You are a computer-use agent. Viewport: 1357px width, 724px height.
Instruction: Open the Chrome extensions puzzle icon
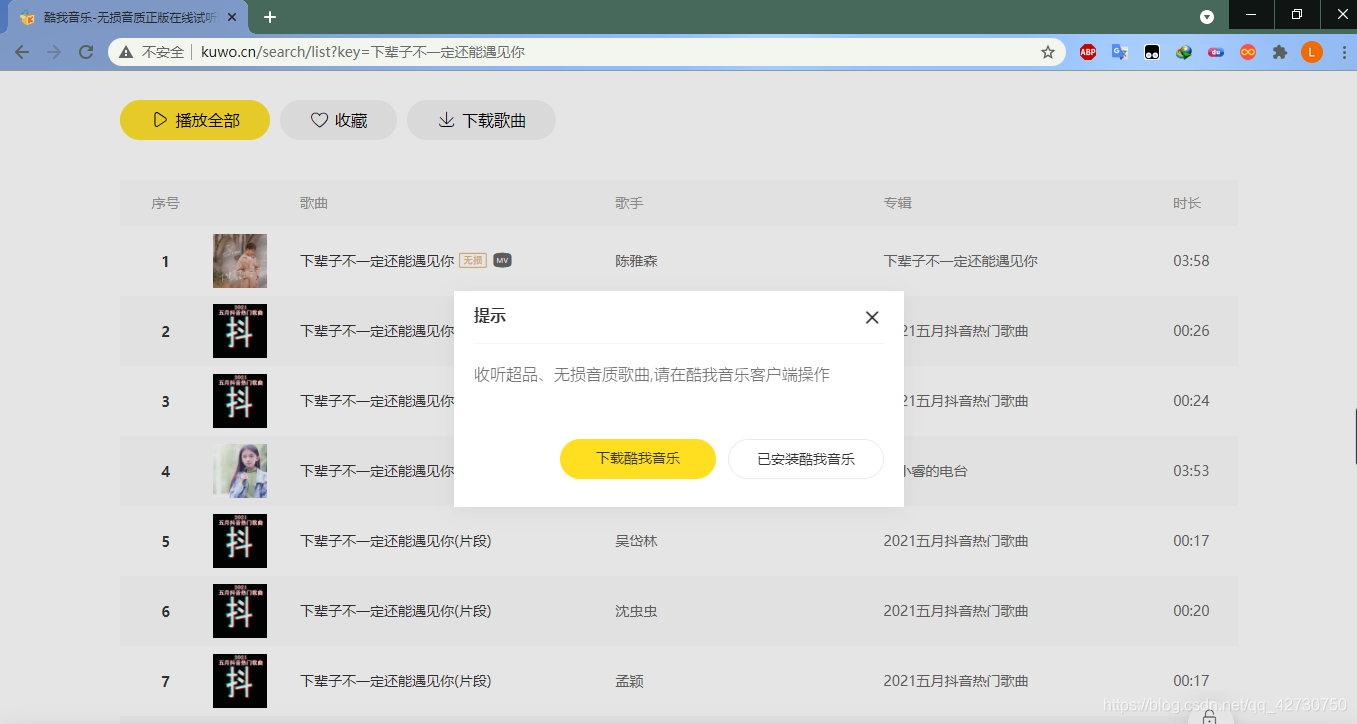point(1280,52)
